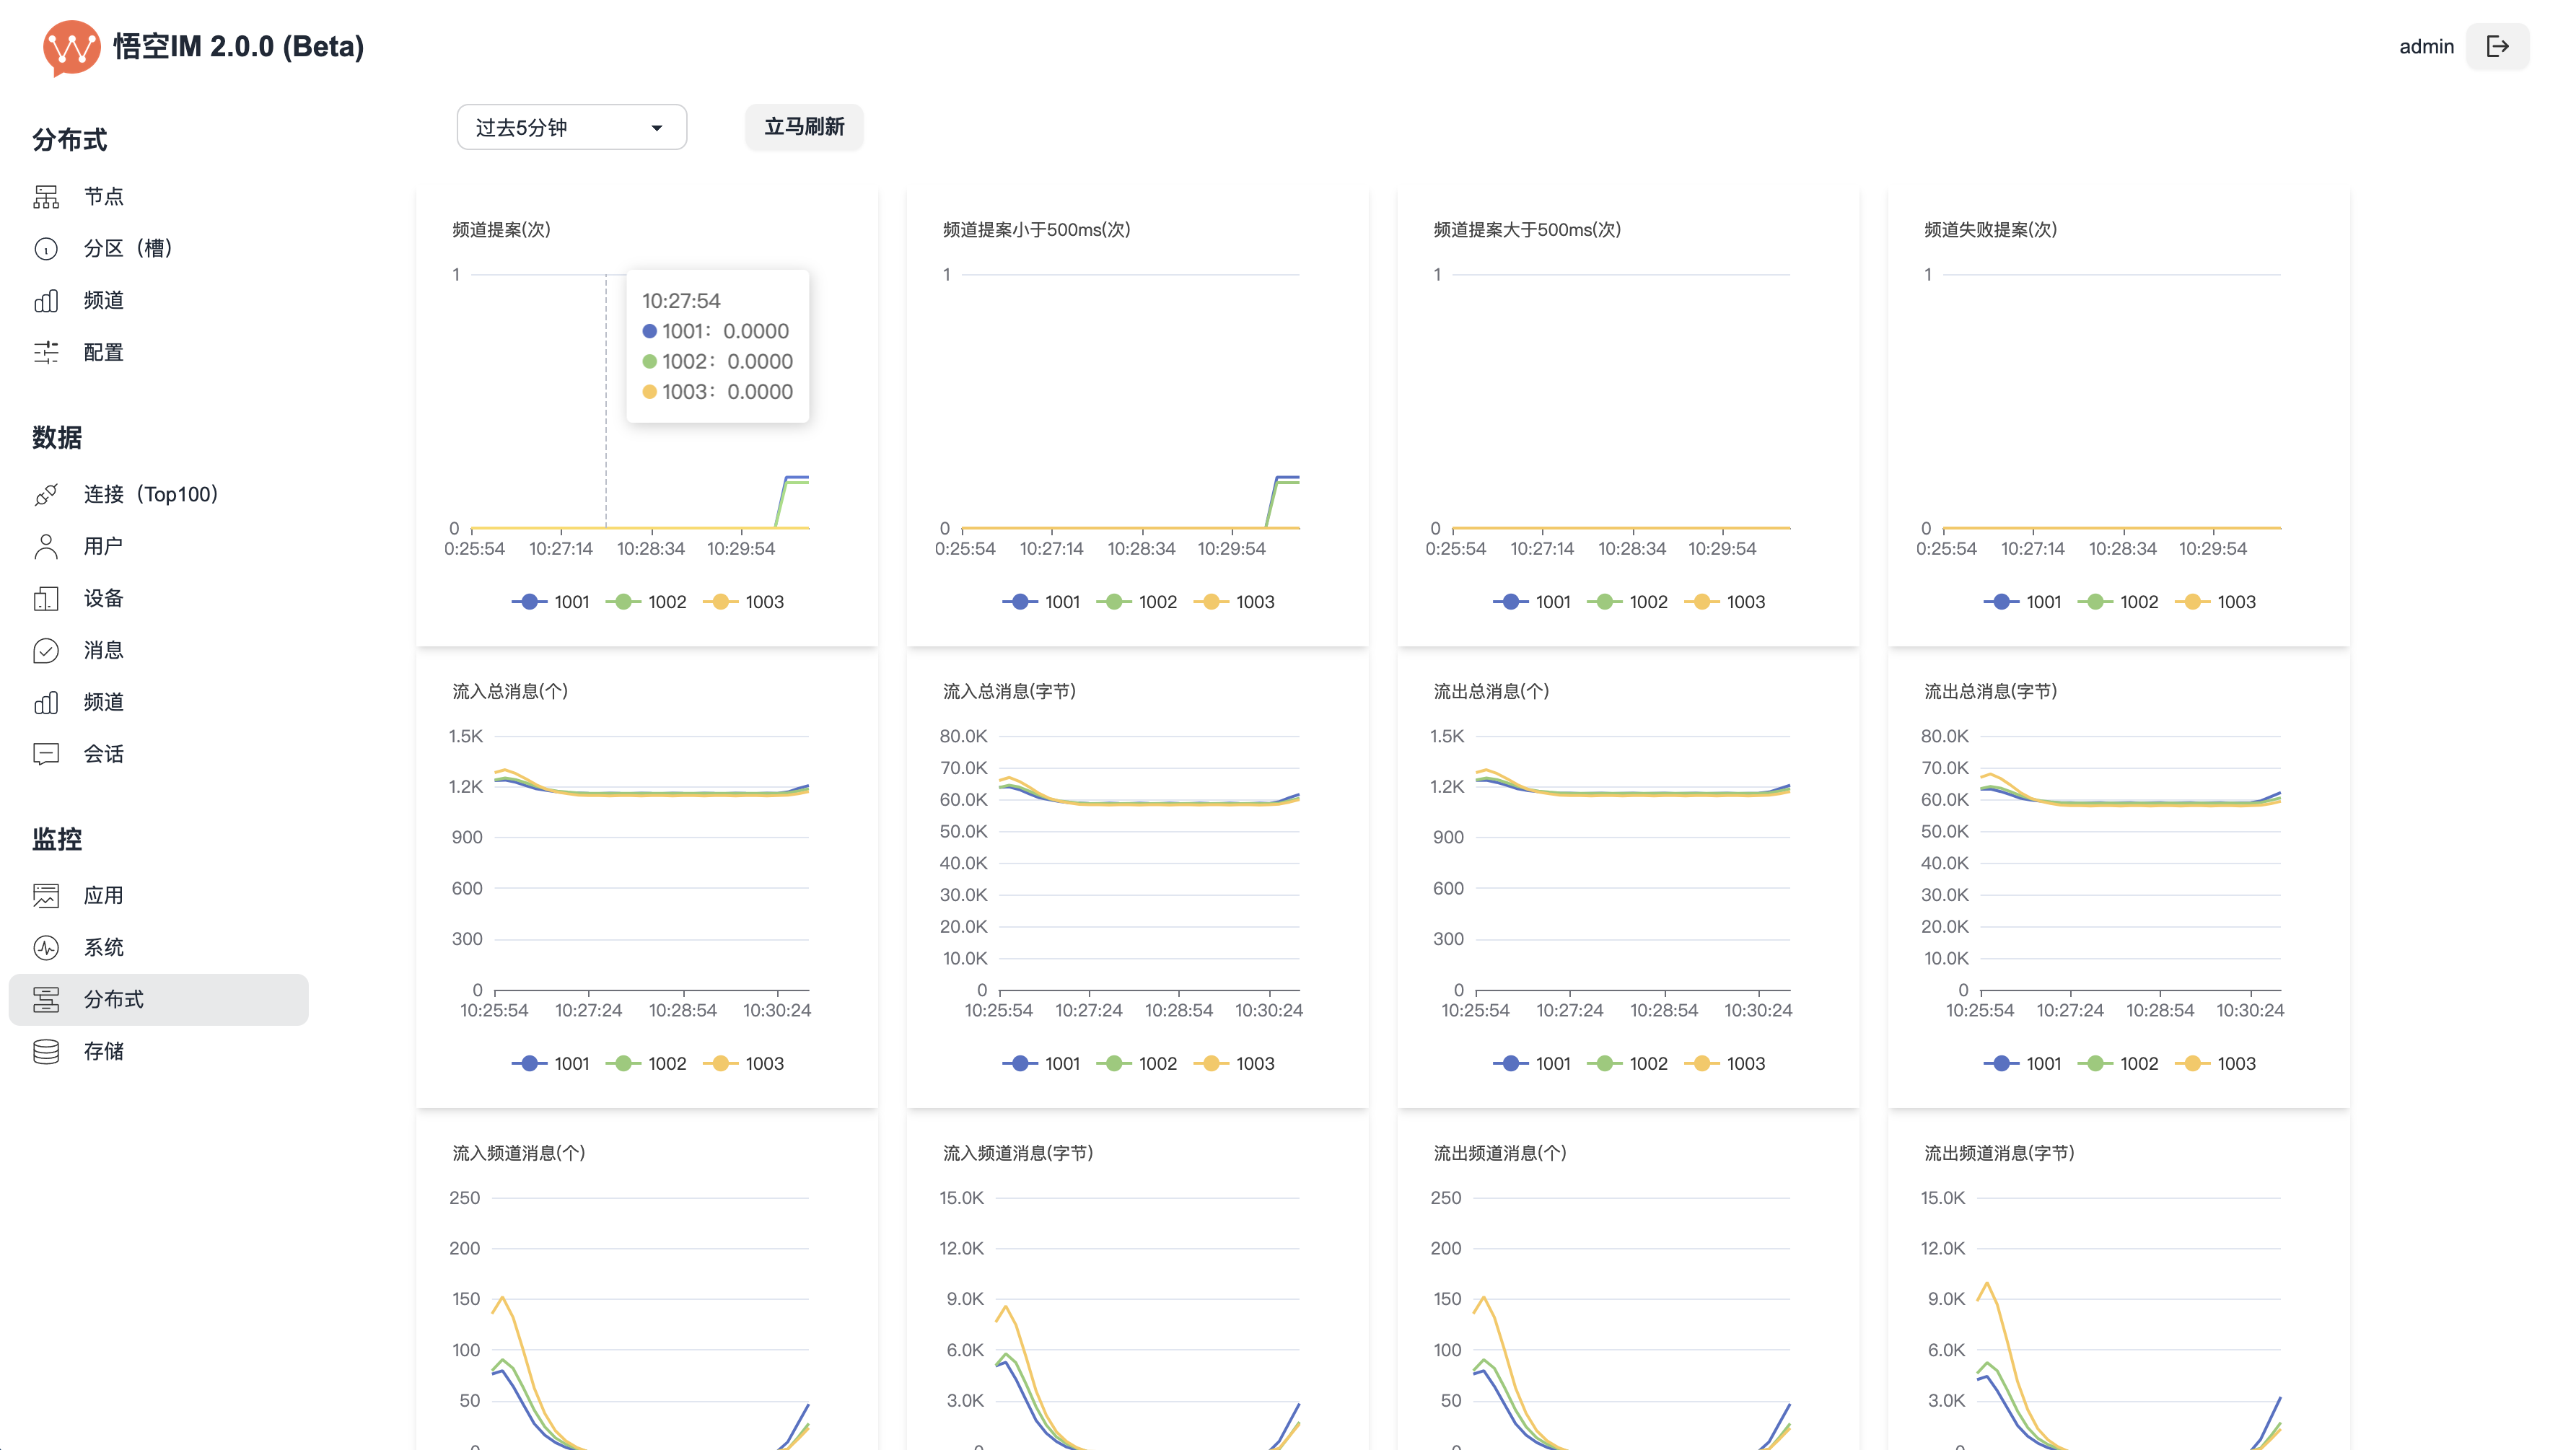
Task: Click the 连接 (Top100) plug icon
Action: (46, 494)
